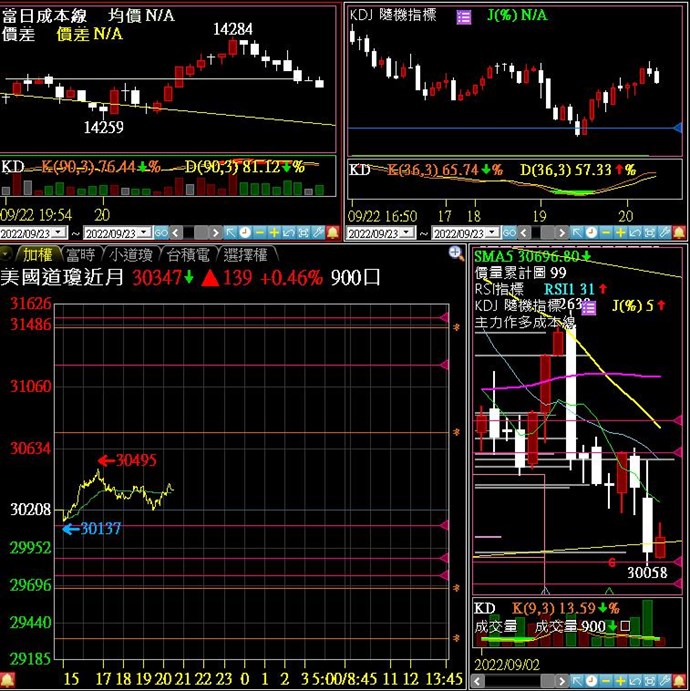Click the SMA5 30696.80 indicator label
Viewport: 690px width, 691px height.
point(533,256)
